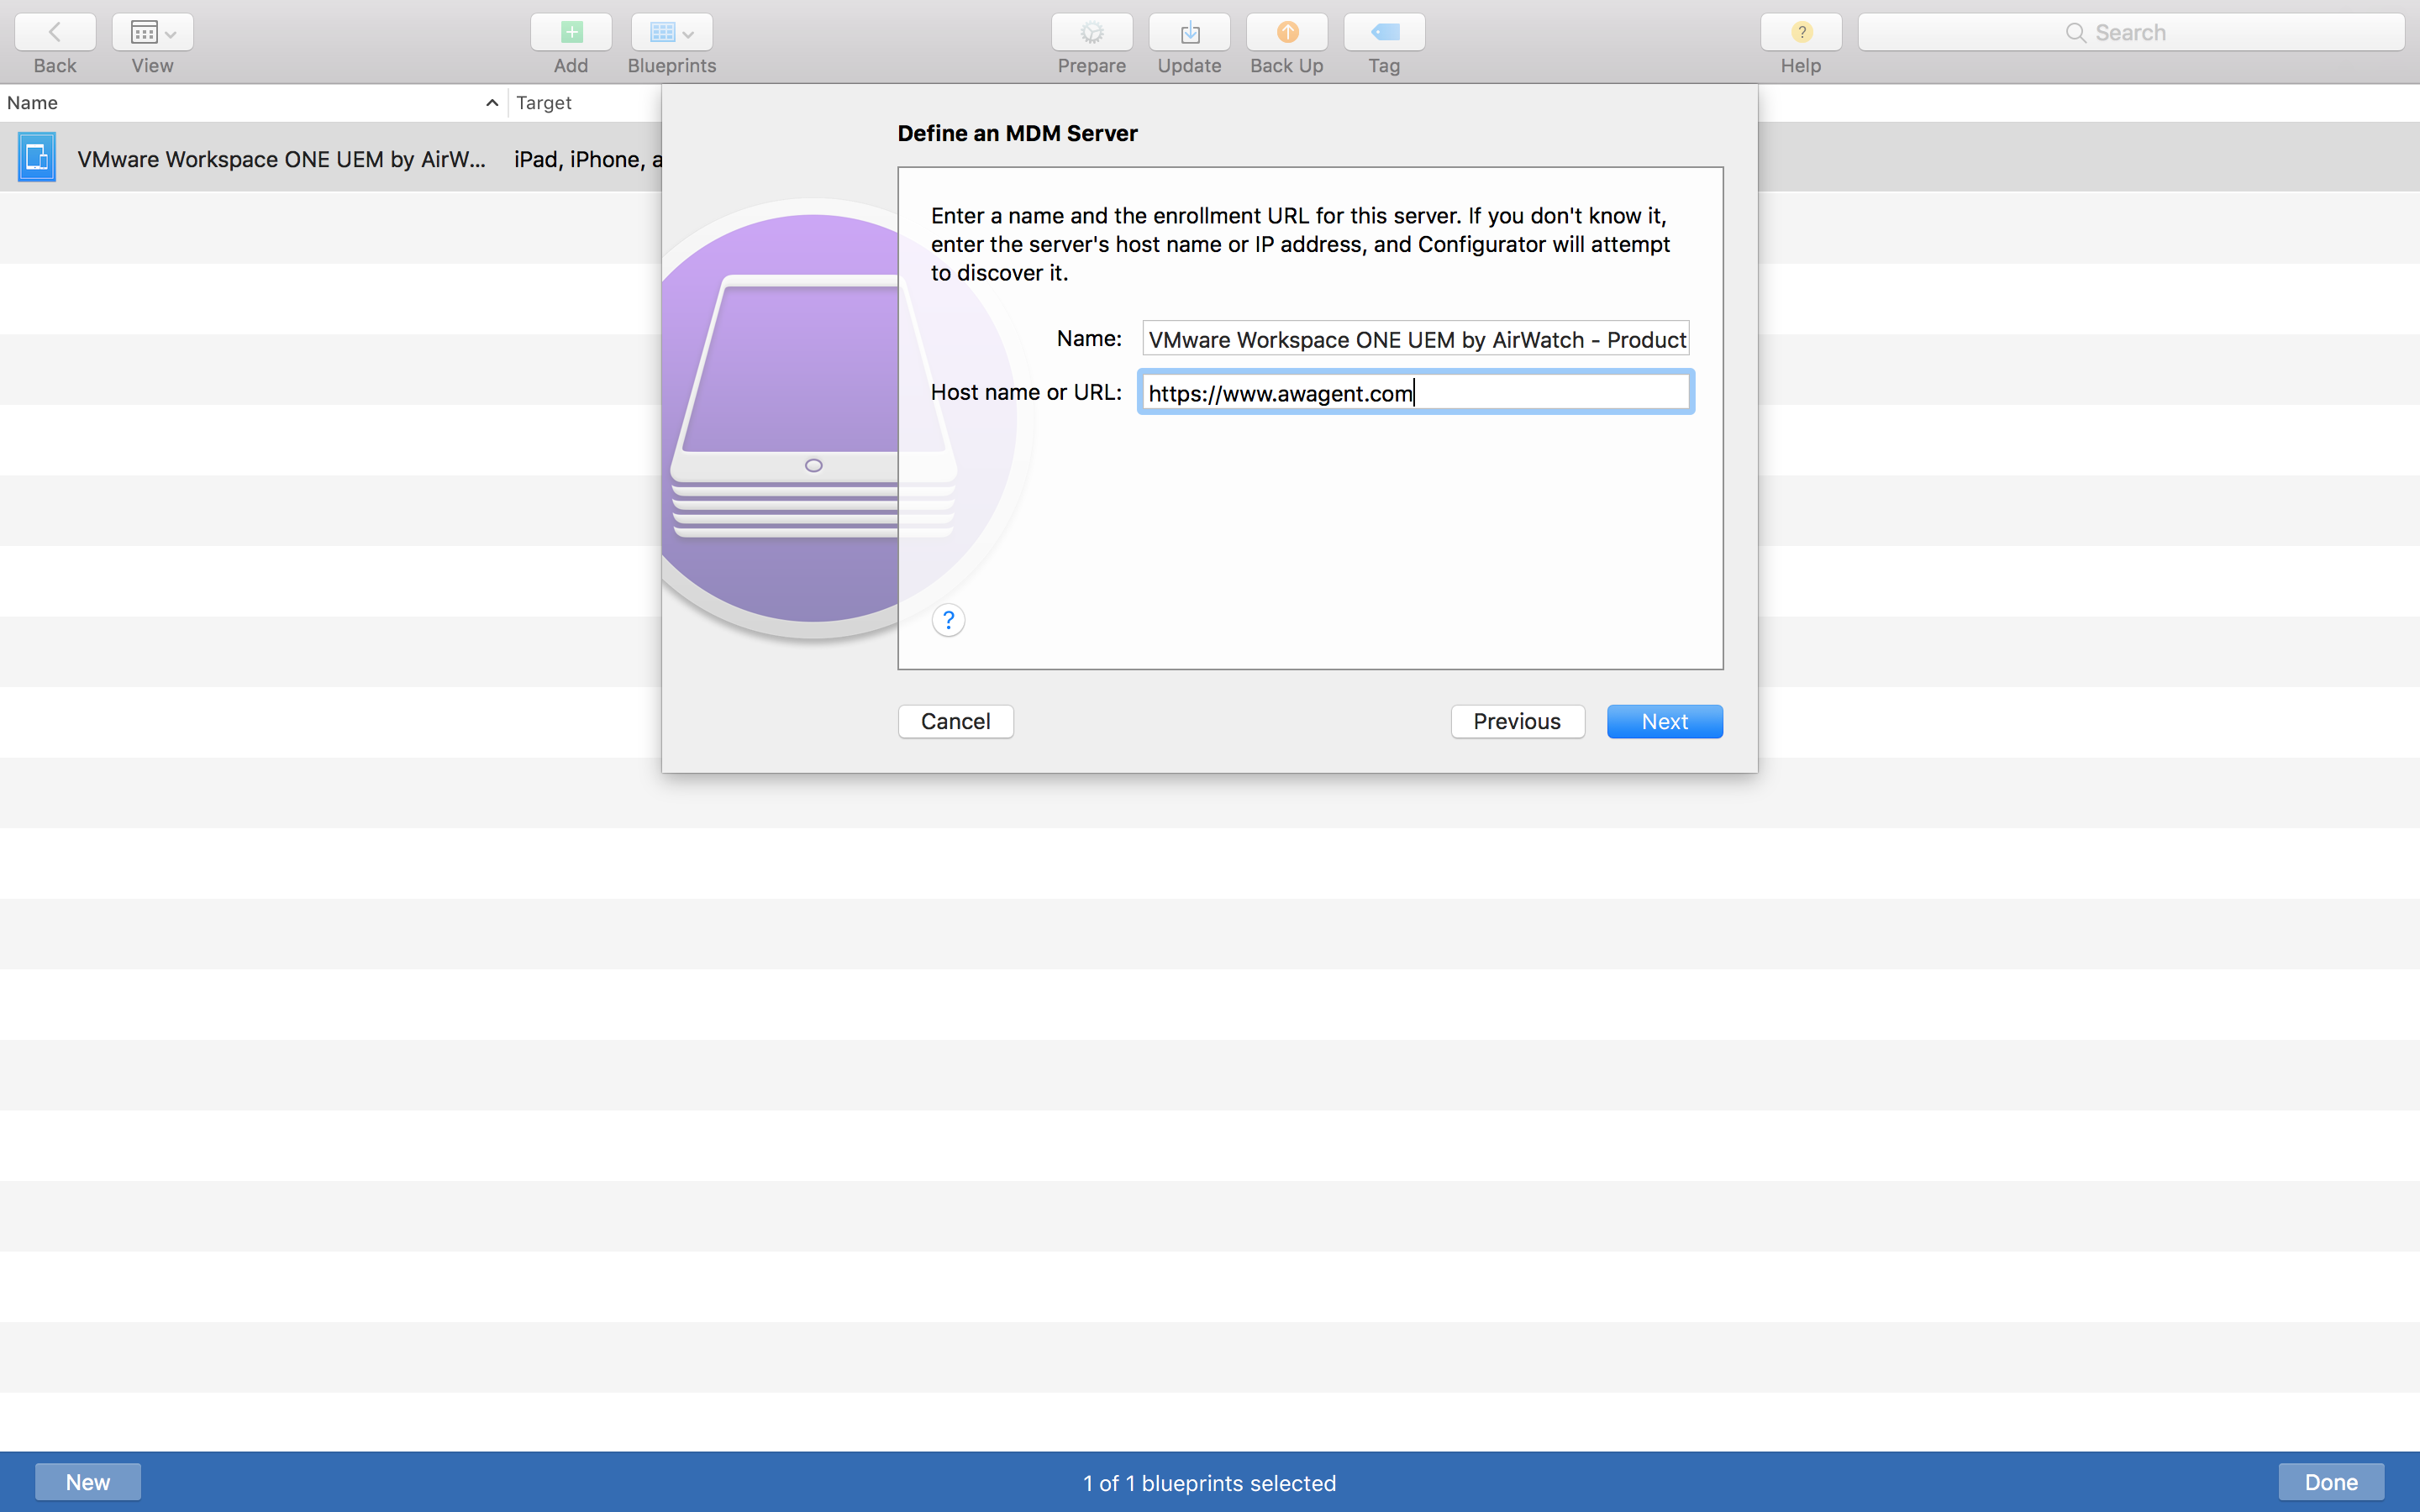Go to the Previous step

coord(1516,721)
